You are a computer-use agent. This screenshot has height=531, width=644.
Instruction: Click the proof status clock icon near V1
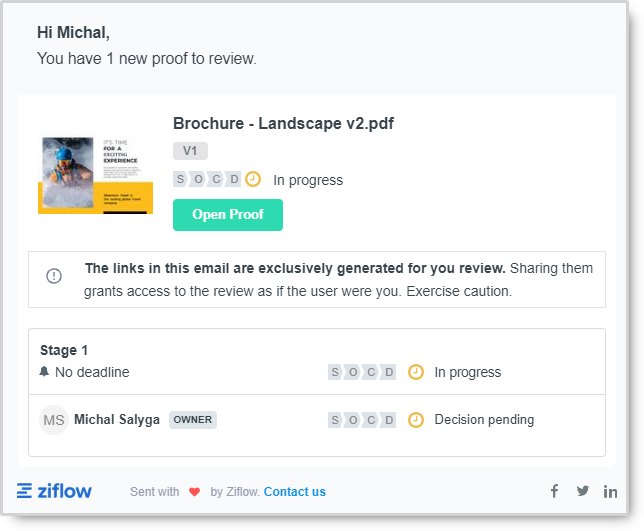253,179
